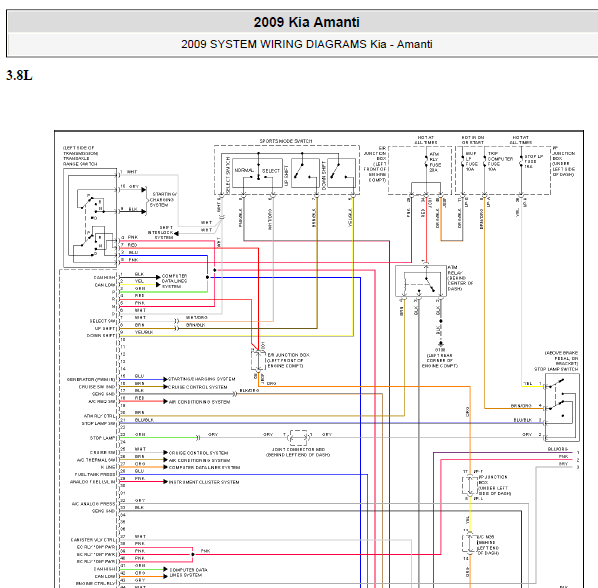Image resolution: width=598 pixels, height=588 pixels.
Task: Click the 'A/C THERMAL SW' pin label
Action: coord(96,460)
